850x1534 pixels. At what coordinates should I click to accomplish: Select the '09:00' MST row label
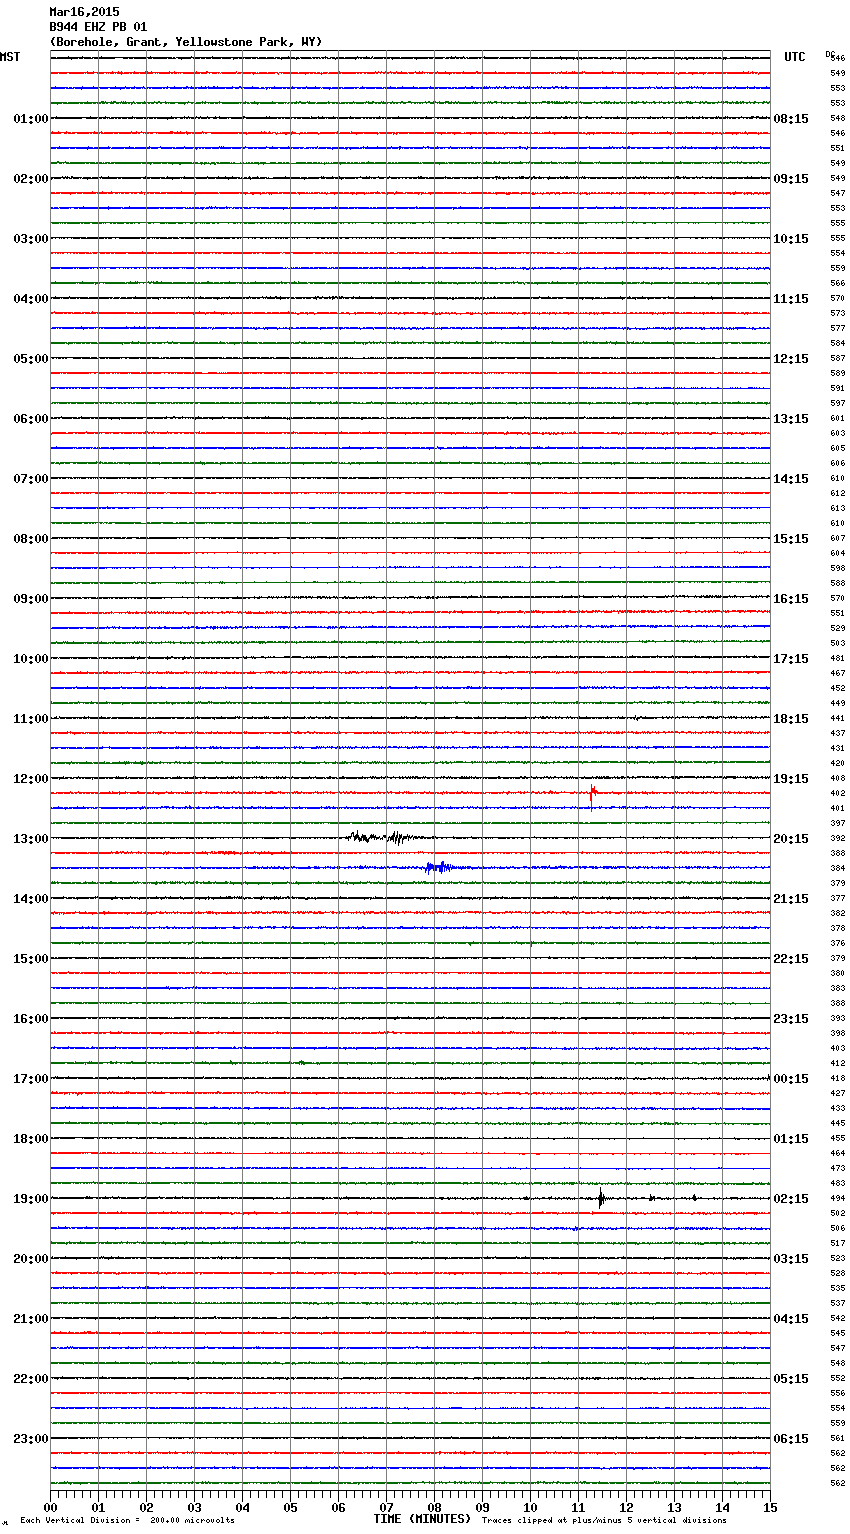31,599
